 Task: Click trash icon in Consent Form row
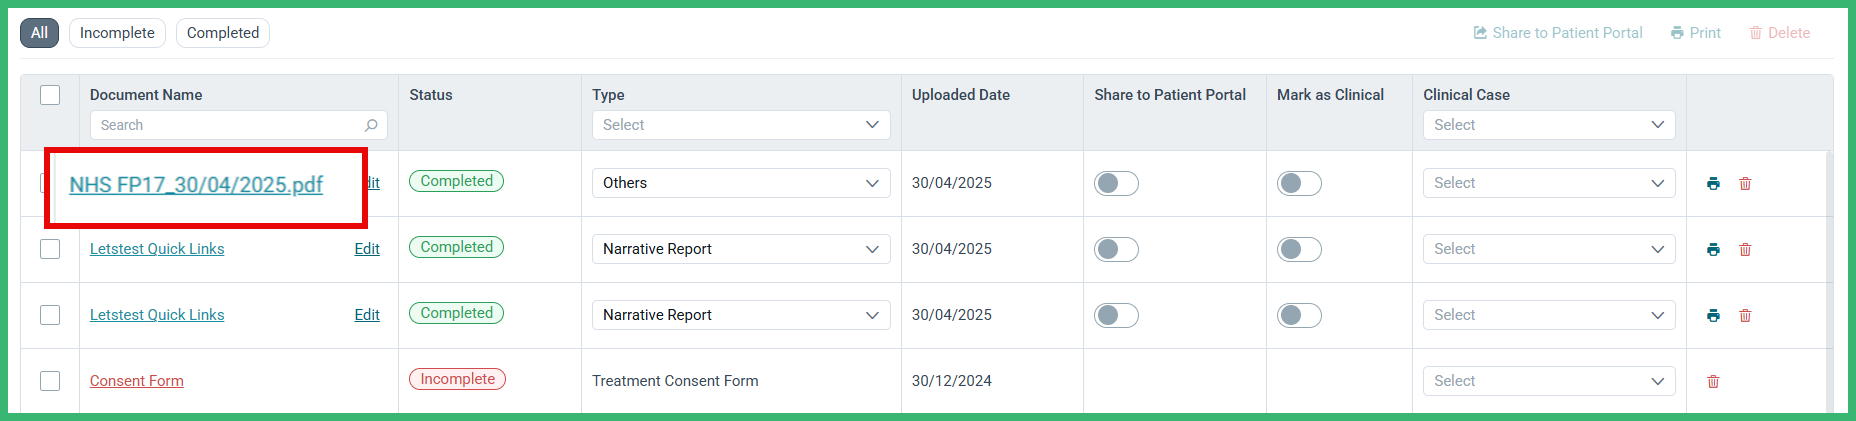coord(1713,381)
